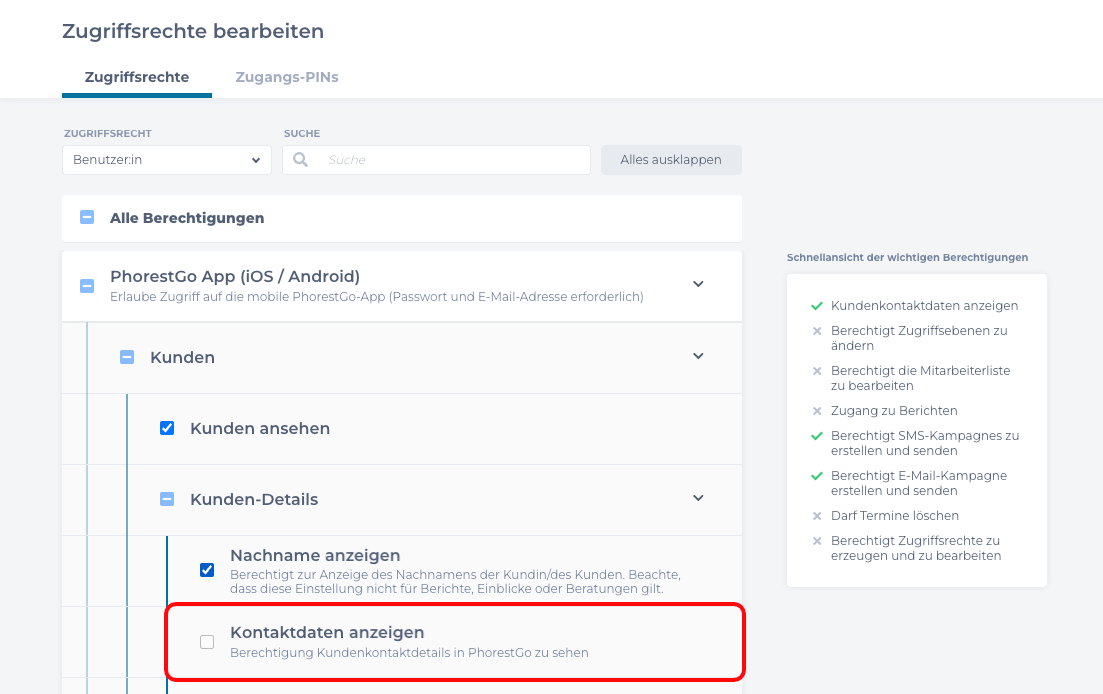Switch to the Zugangs-PINs tab
This screenshot has height=694, width=1103.
[287, 76]
